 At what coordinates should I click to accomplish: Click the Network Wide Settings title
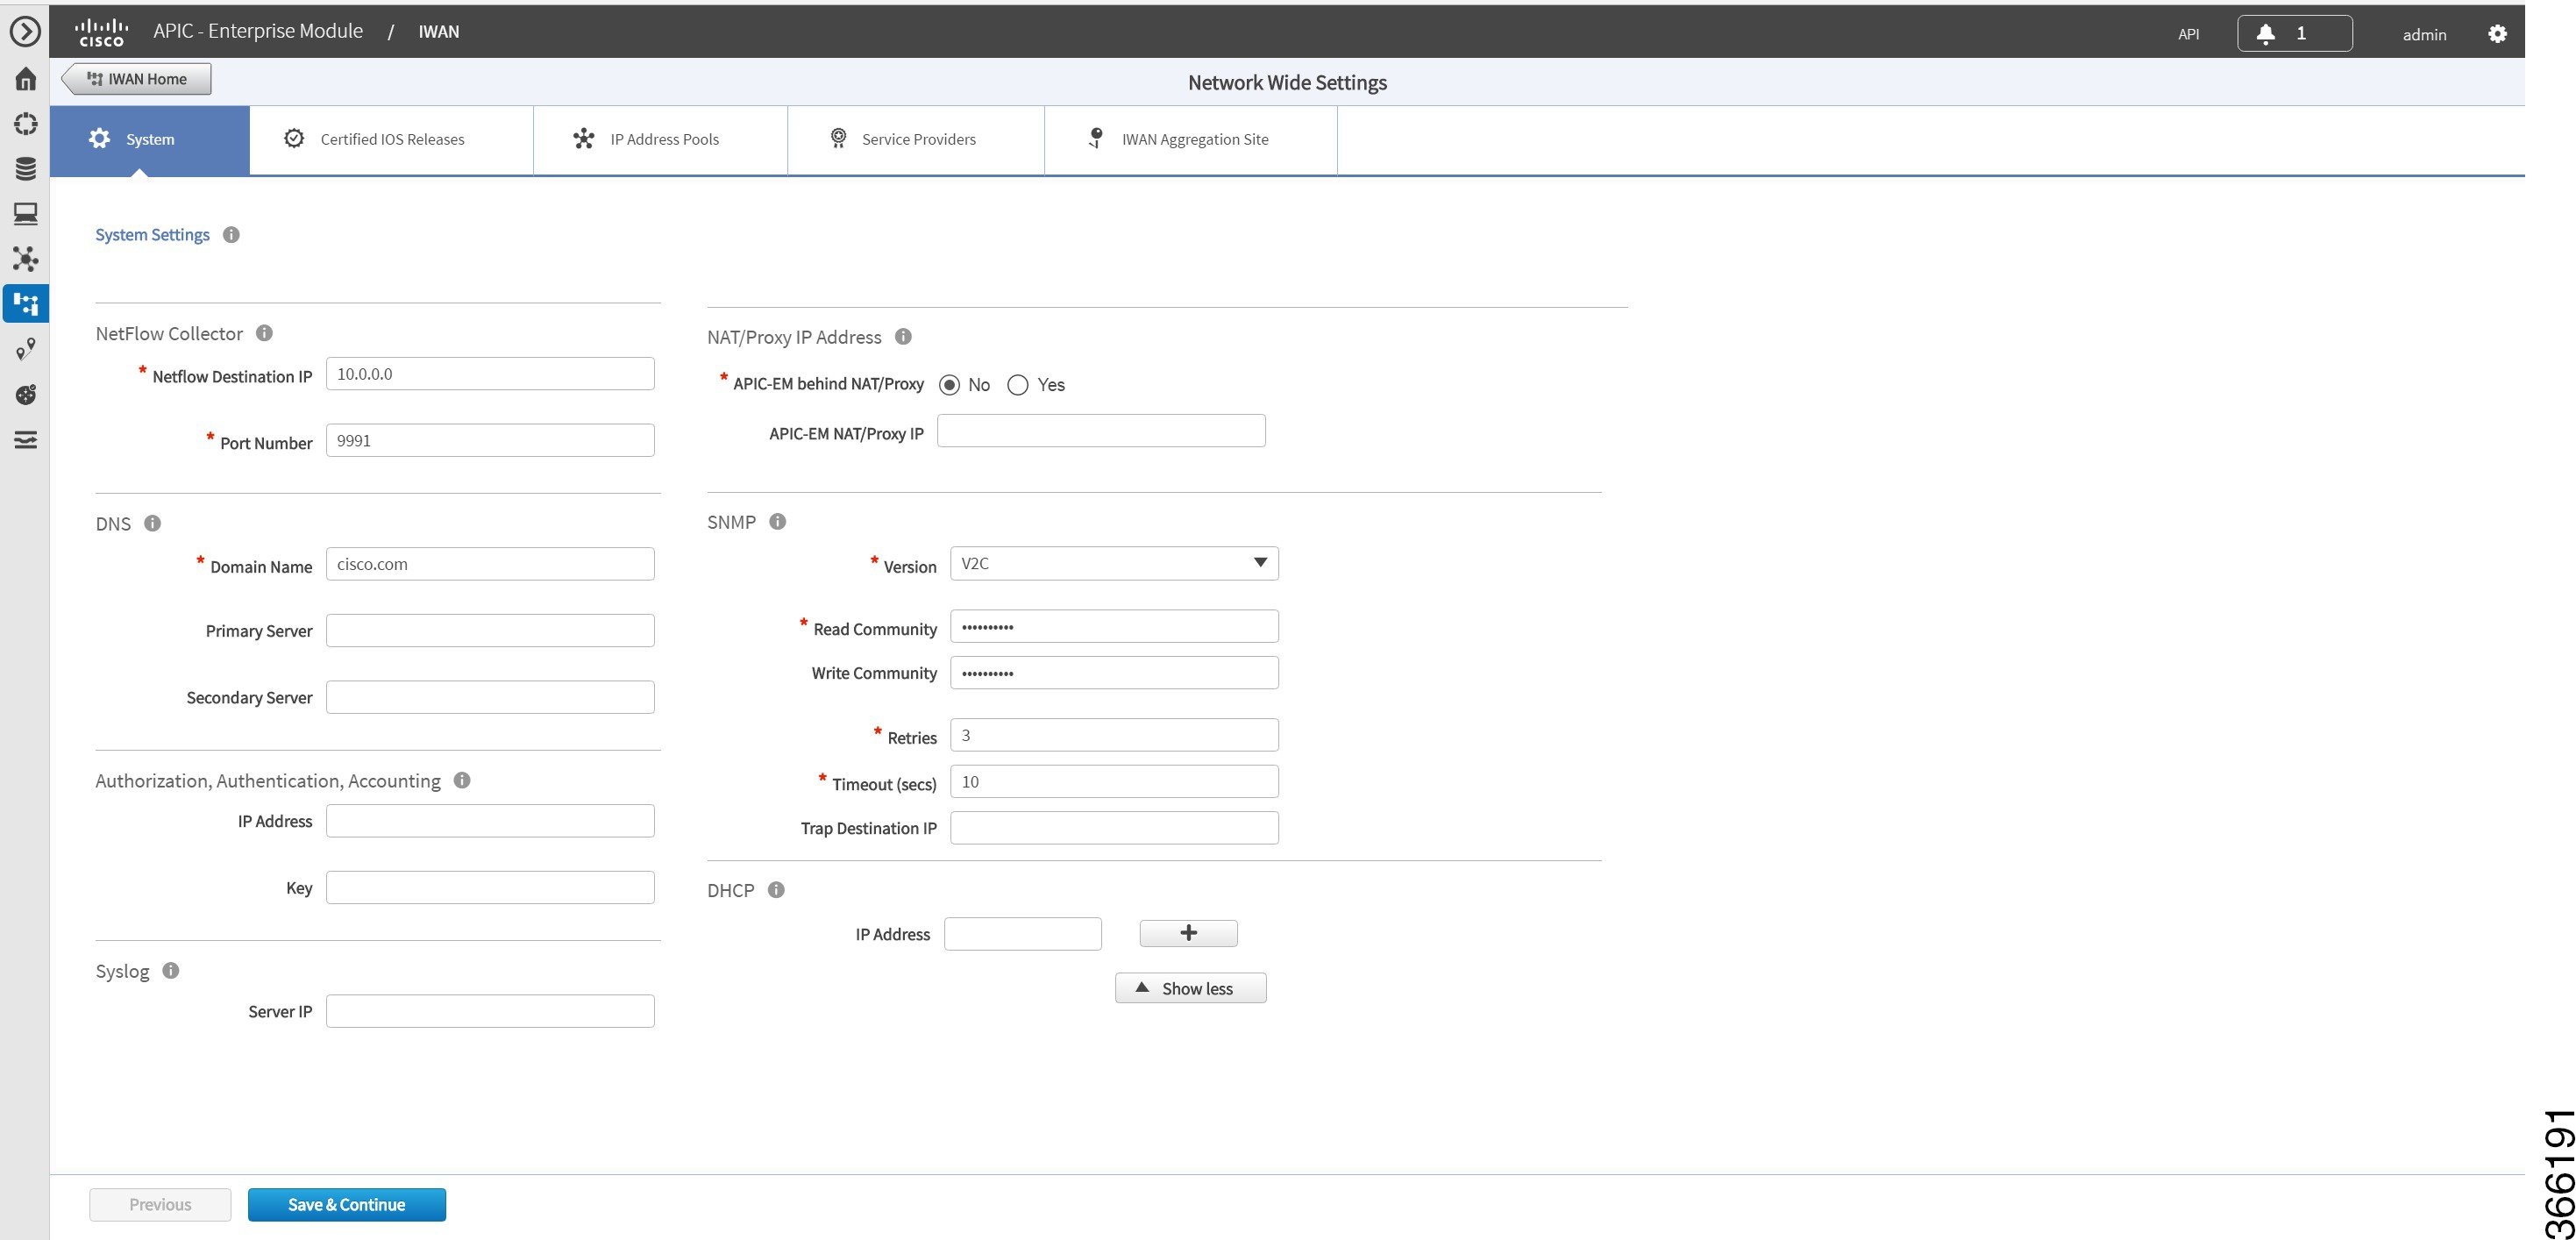click(x=1287, y=83)
